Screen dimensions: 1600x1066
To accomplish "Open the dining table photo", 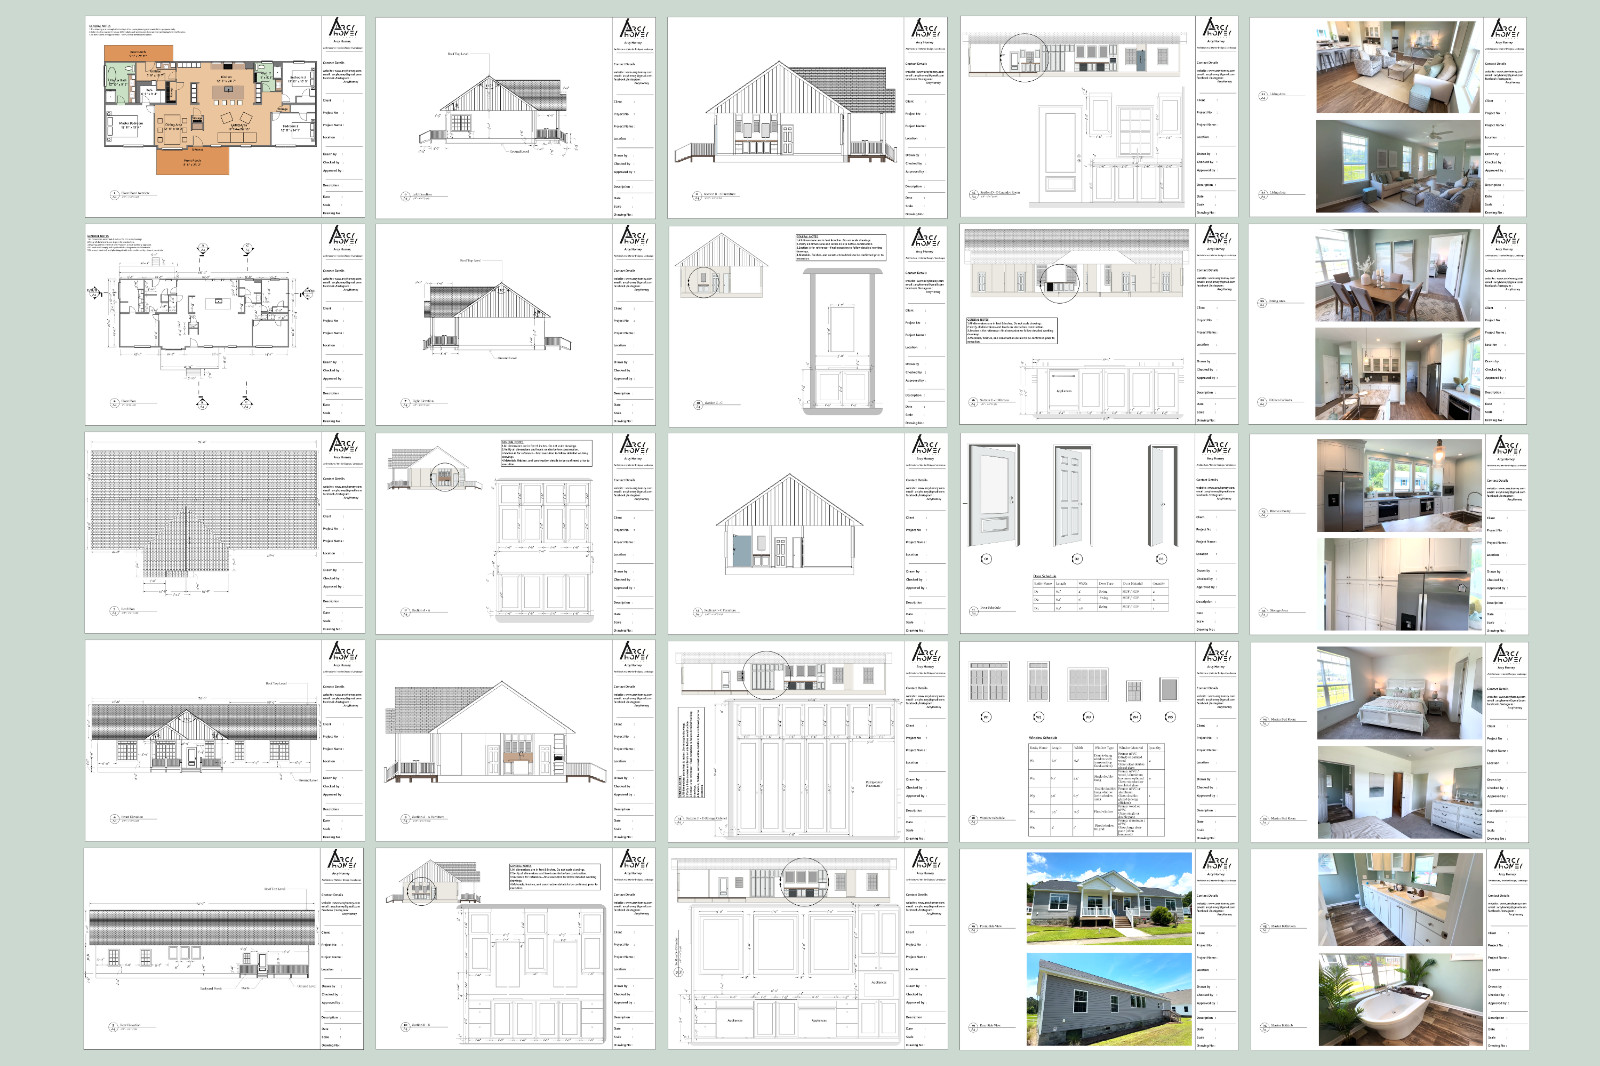I will (1398, 274).
